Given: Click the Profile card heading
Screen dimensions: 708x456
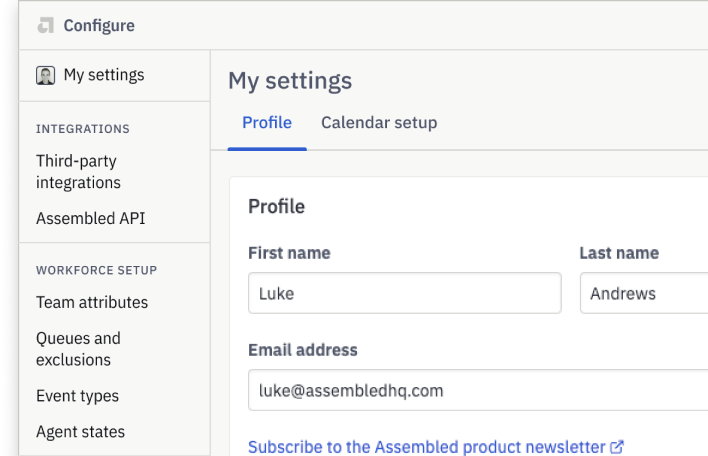Looking at the screenshot, I should [277, 206].
